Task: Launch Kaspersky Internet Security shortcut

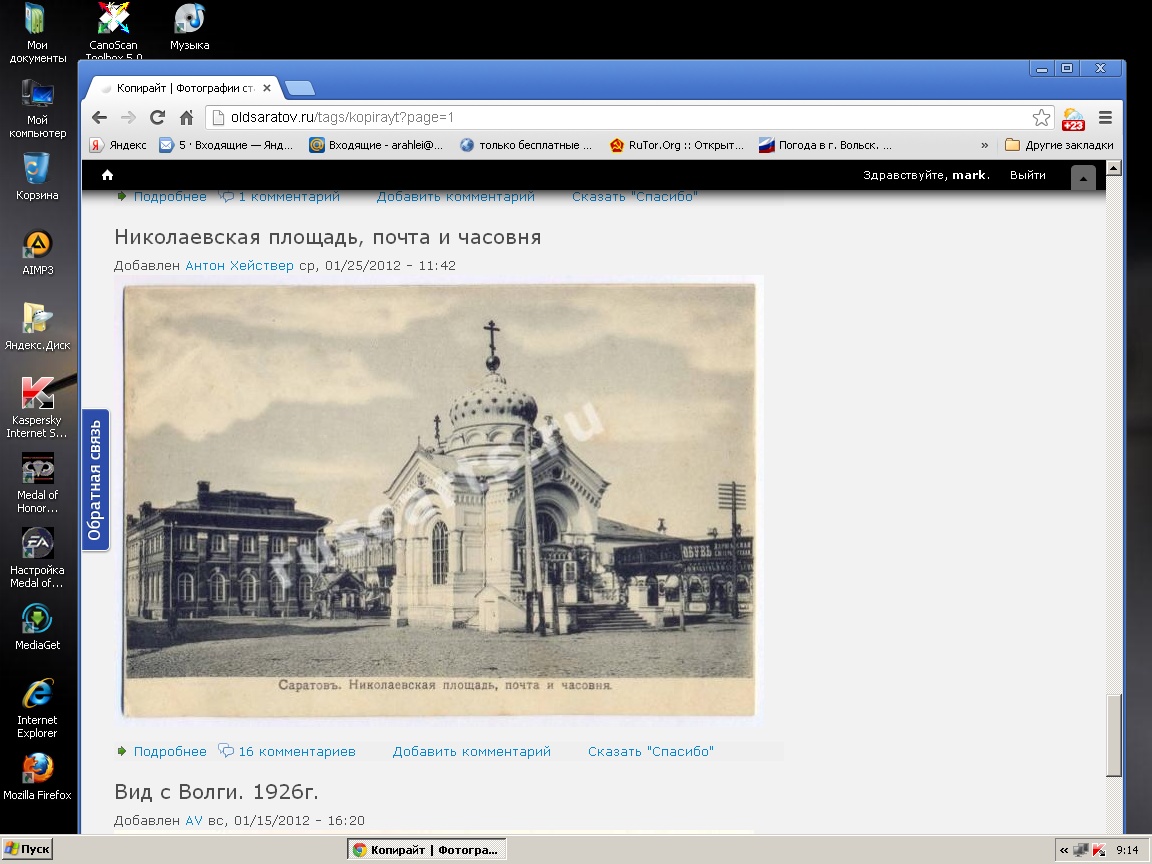Action: point(37,408)
